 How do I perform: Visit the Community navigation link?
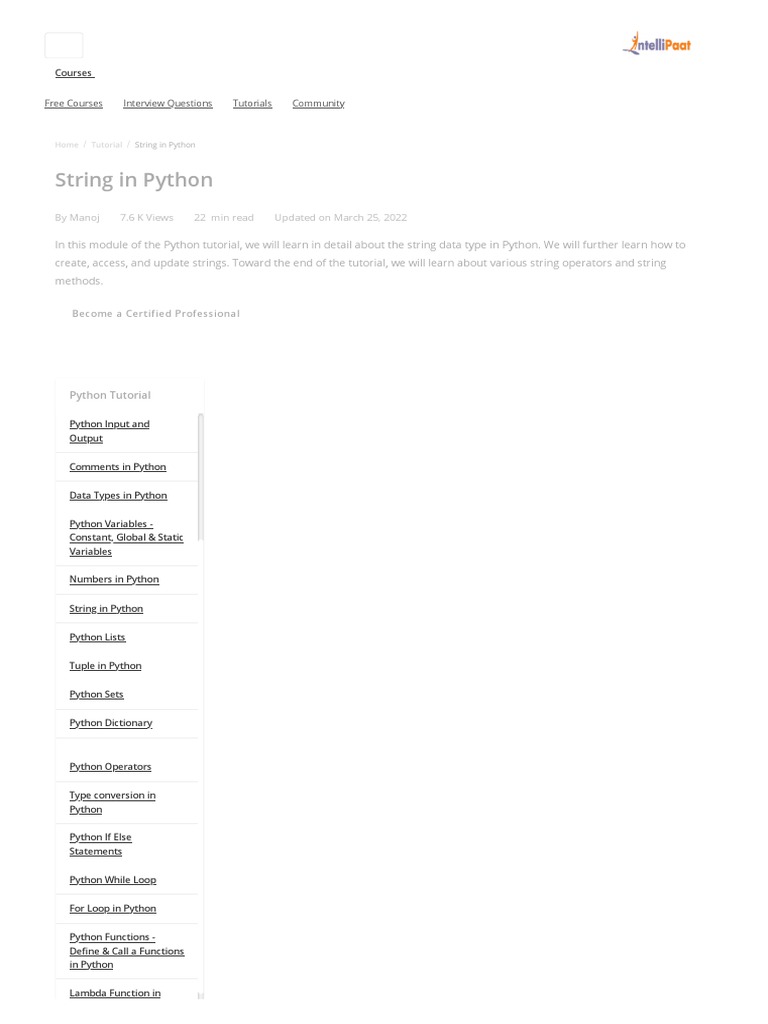(x=318, y=103)
